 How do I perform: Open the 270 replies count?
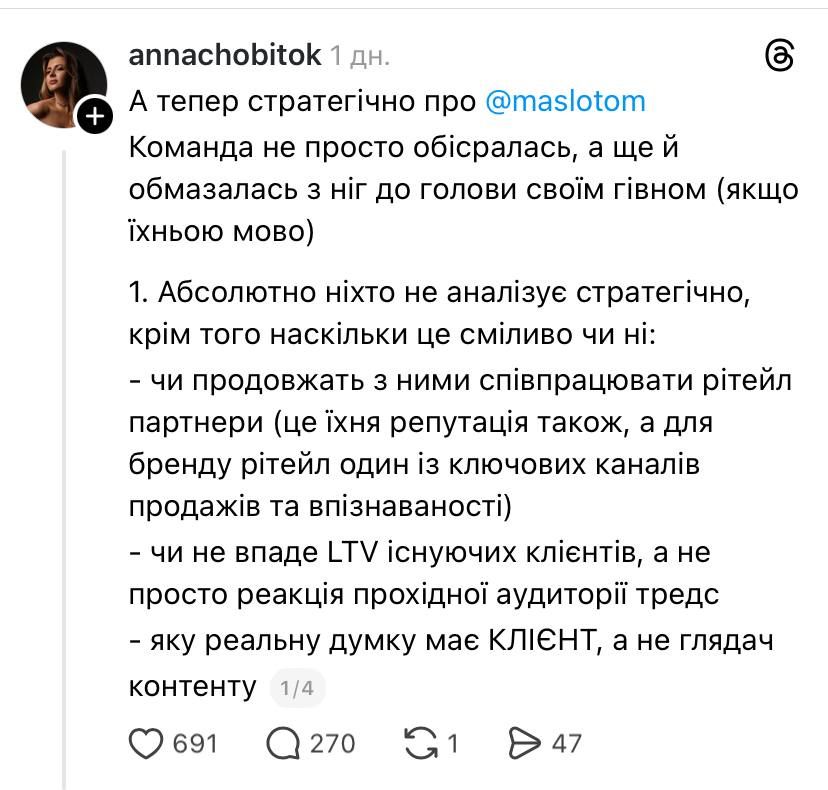click(332, 743)
